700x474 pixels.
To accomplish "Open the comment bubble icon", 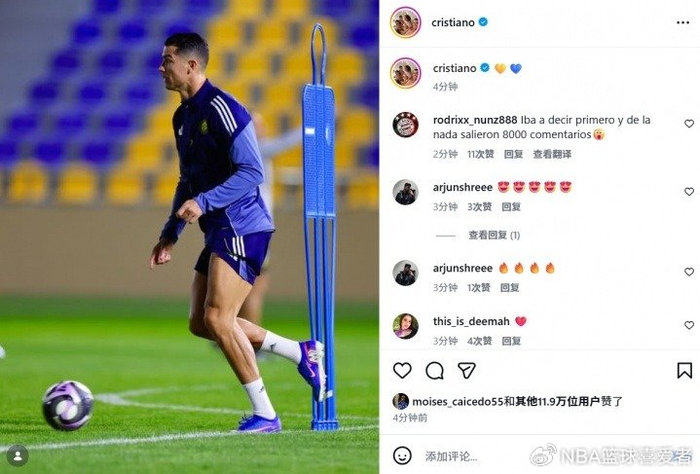I will click(434, 370).
